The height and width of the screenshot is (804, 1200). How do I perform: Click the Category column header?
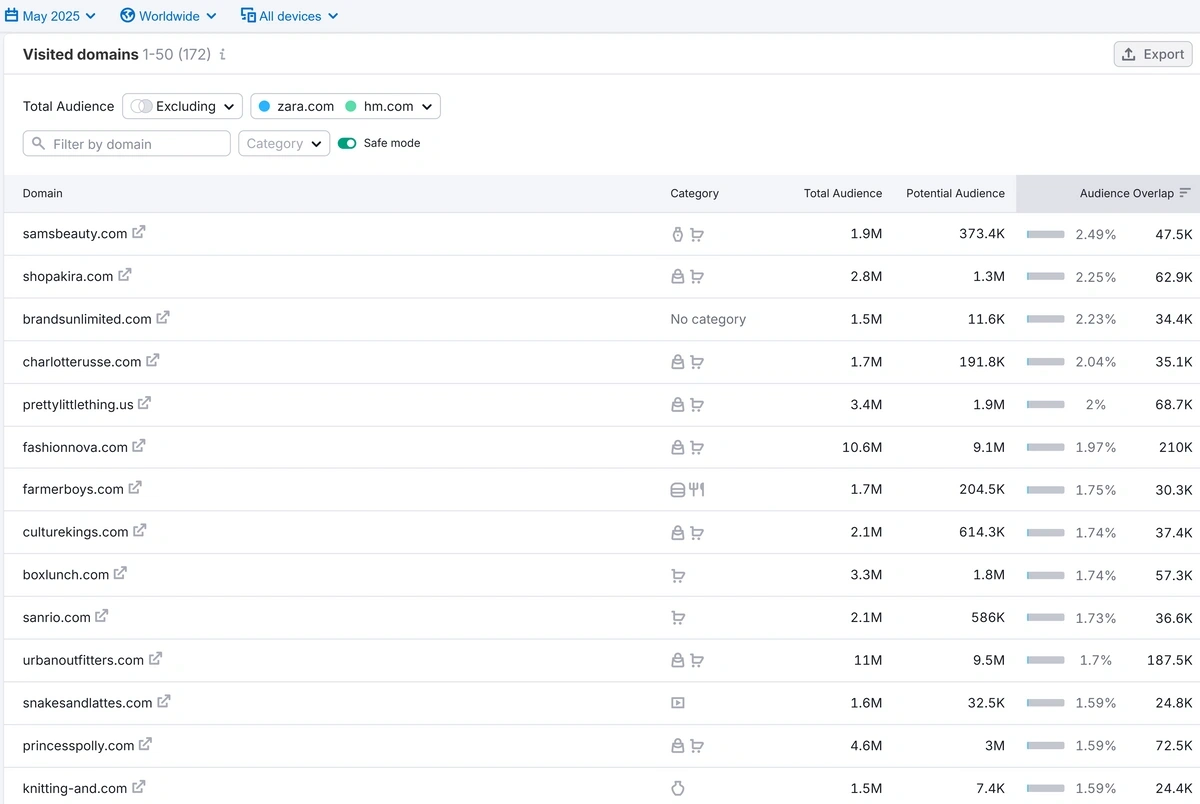click(695, 193)
